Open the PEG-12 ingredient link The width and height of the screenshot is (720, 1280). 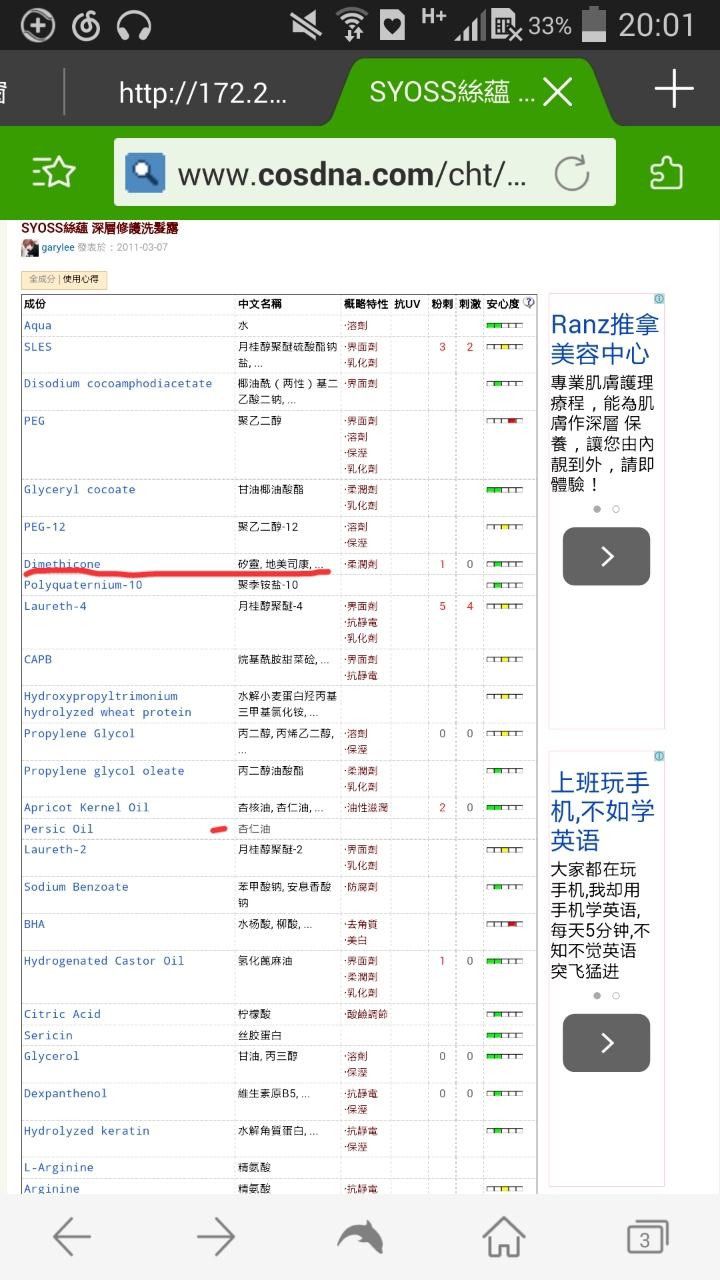(45, 527)
